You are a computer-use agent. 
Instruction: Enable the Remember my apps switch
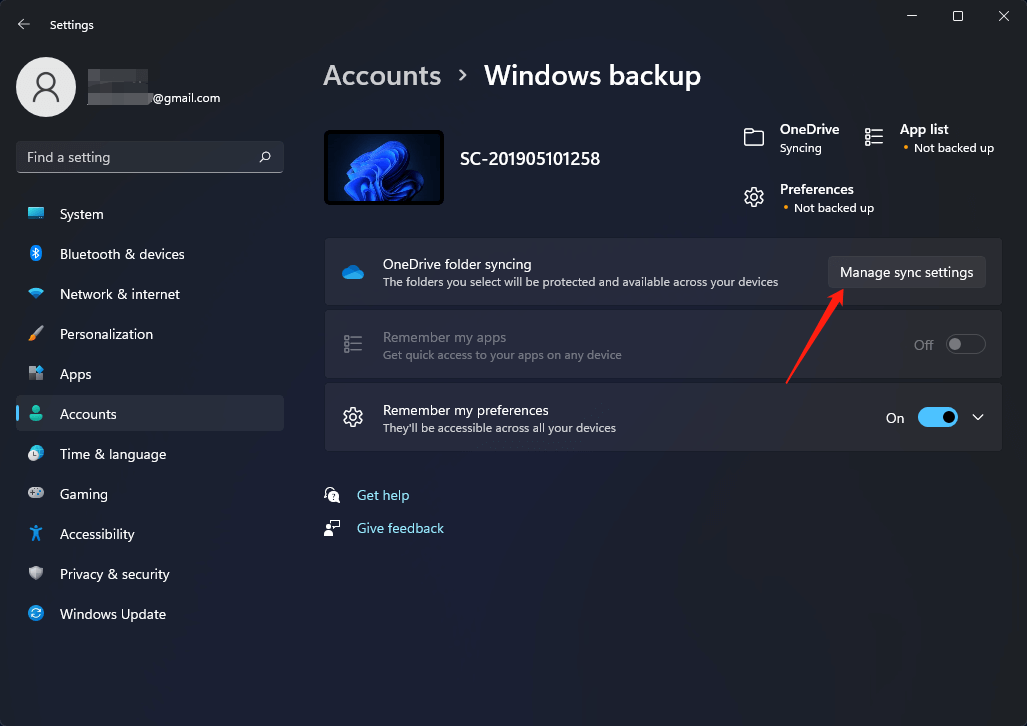(x=964, y=343)
